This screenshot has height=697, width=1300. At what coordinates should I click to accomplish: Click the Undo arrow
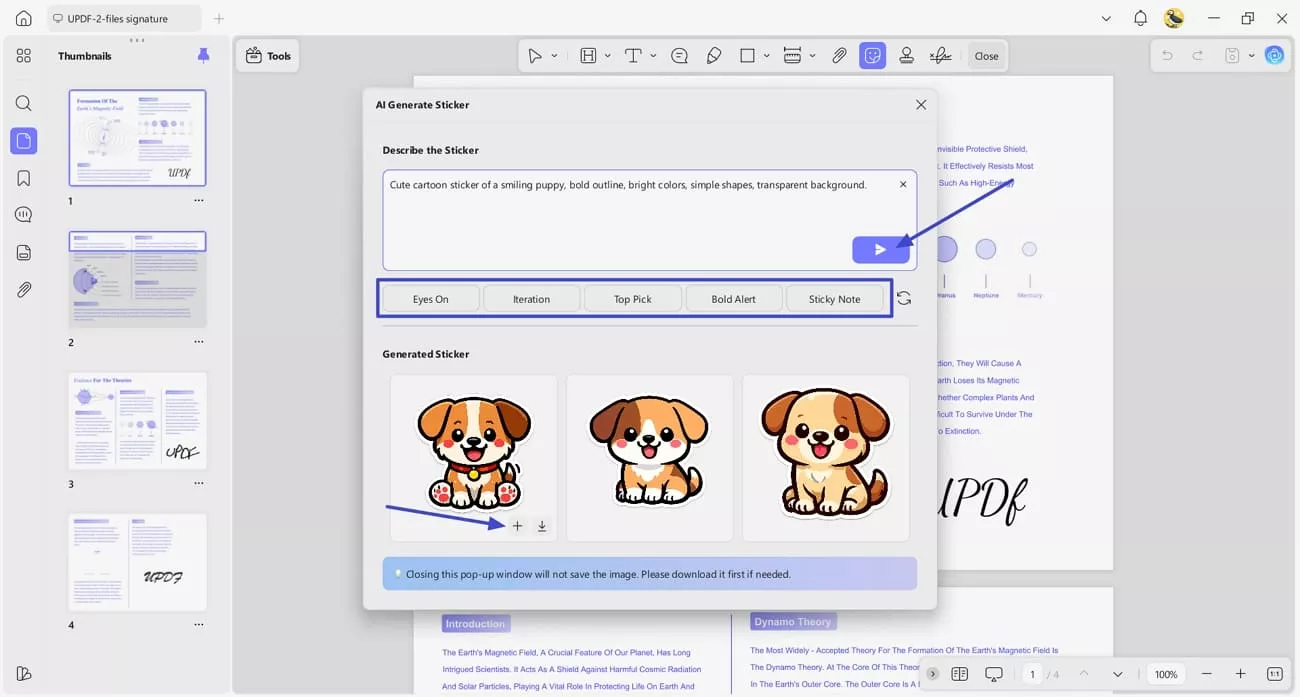pos(1167,56)
